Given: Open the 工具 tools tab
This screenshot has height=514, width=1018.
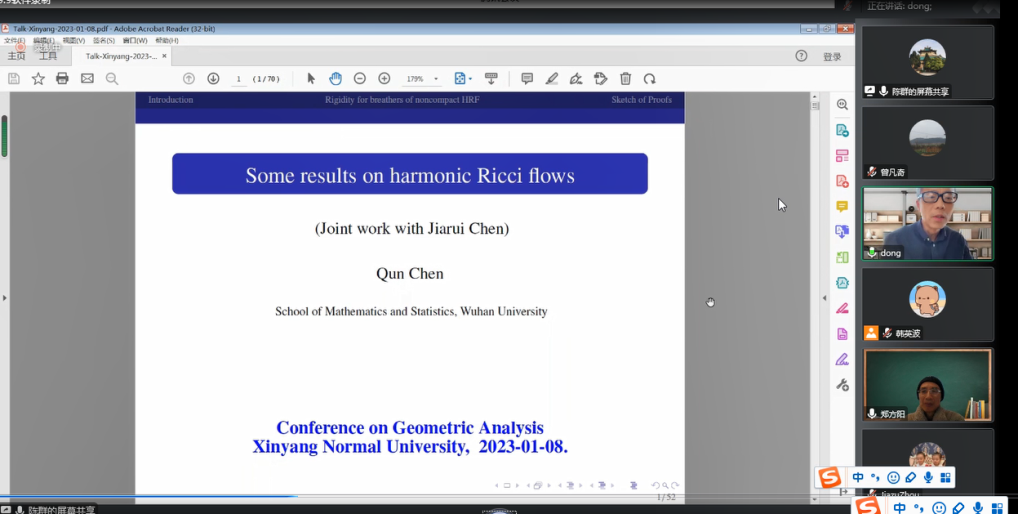Looking at the screenshot, I should coord(48,57).
